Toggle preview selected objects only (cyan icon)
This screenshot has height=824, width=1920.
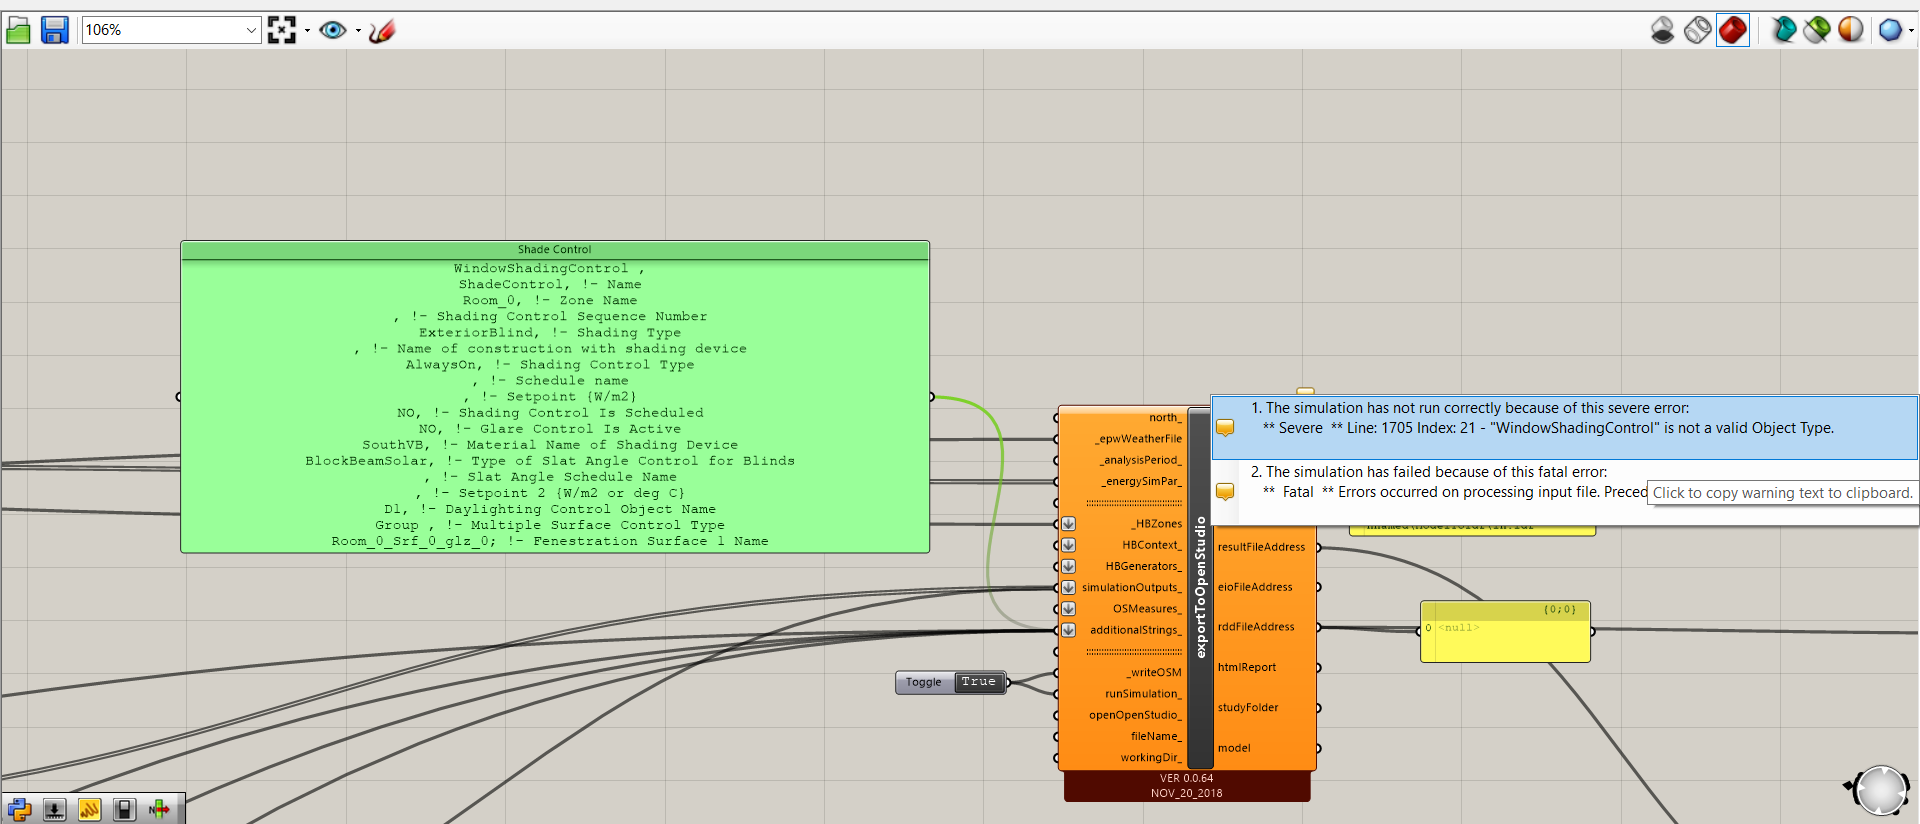(x=1783, y=30)
